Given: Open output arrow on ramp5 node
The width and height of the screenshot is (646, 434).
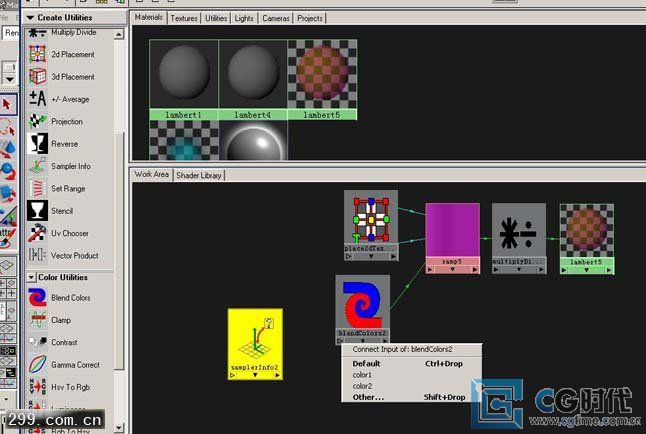Looking at the screenshot, I should pos(475,269).
